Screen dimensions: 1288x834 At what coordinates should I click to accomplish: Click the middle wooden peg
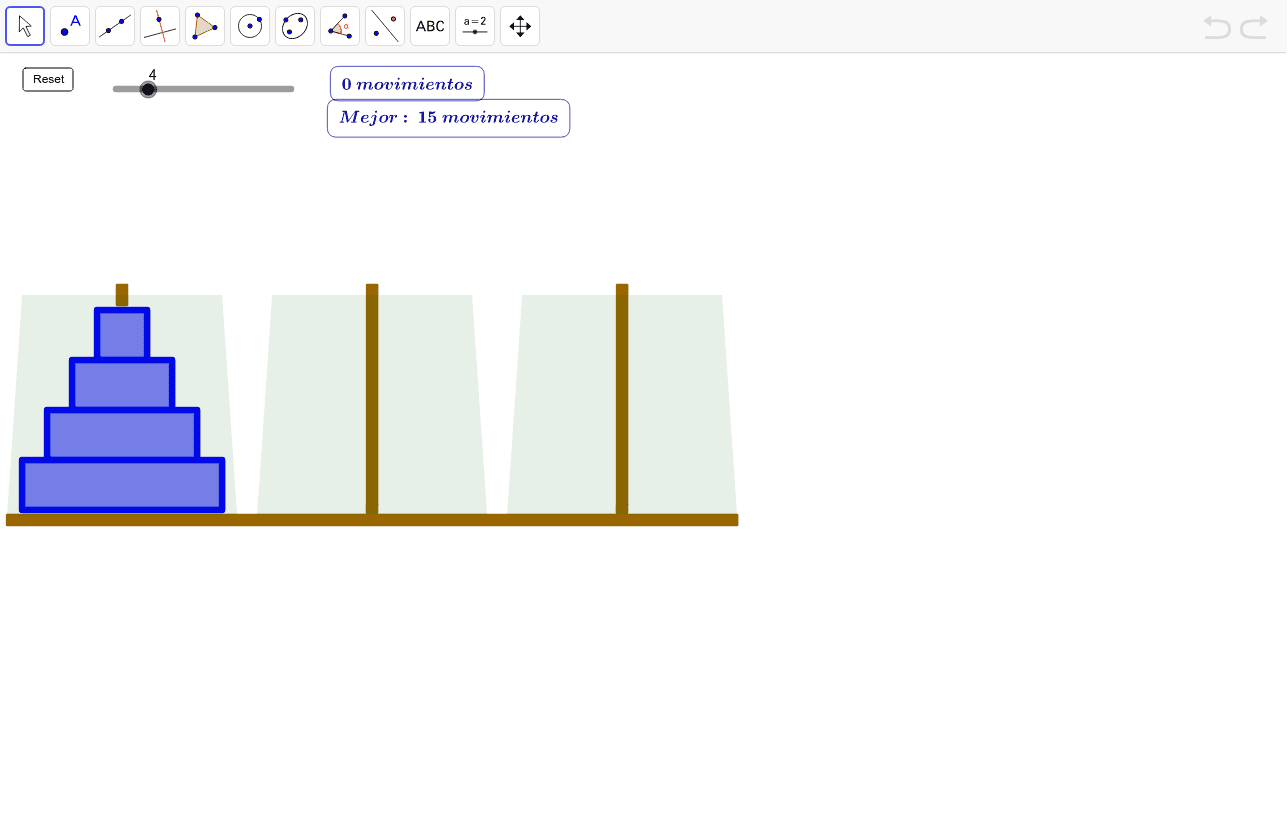coord(372,399)
